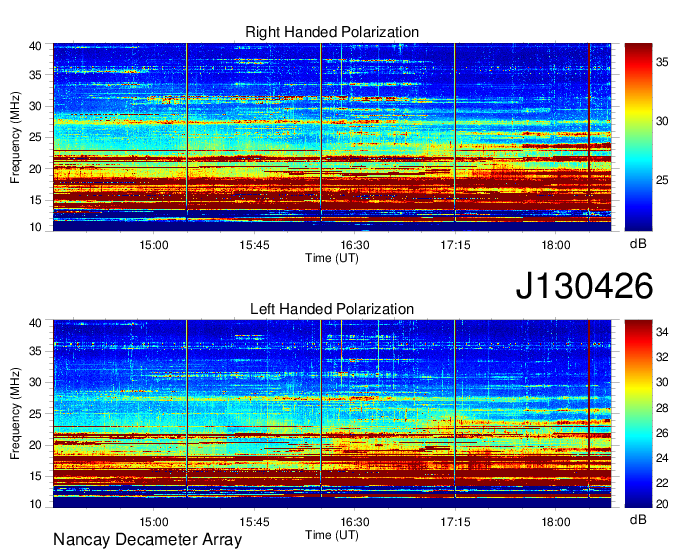The width and height of the screenshot is (680, 552).
Task: Click the 30 MHz label on Right Handed plot
Action: 35,106
